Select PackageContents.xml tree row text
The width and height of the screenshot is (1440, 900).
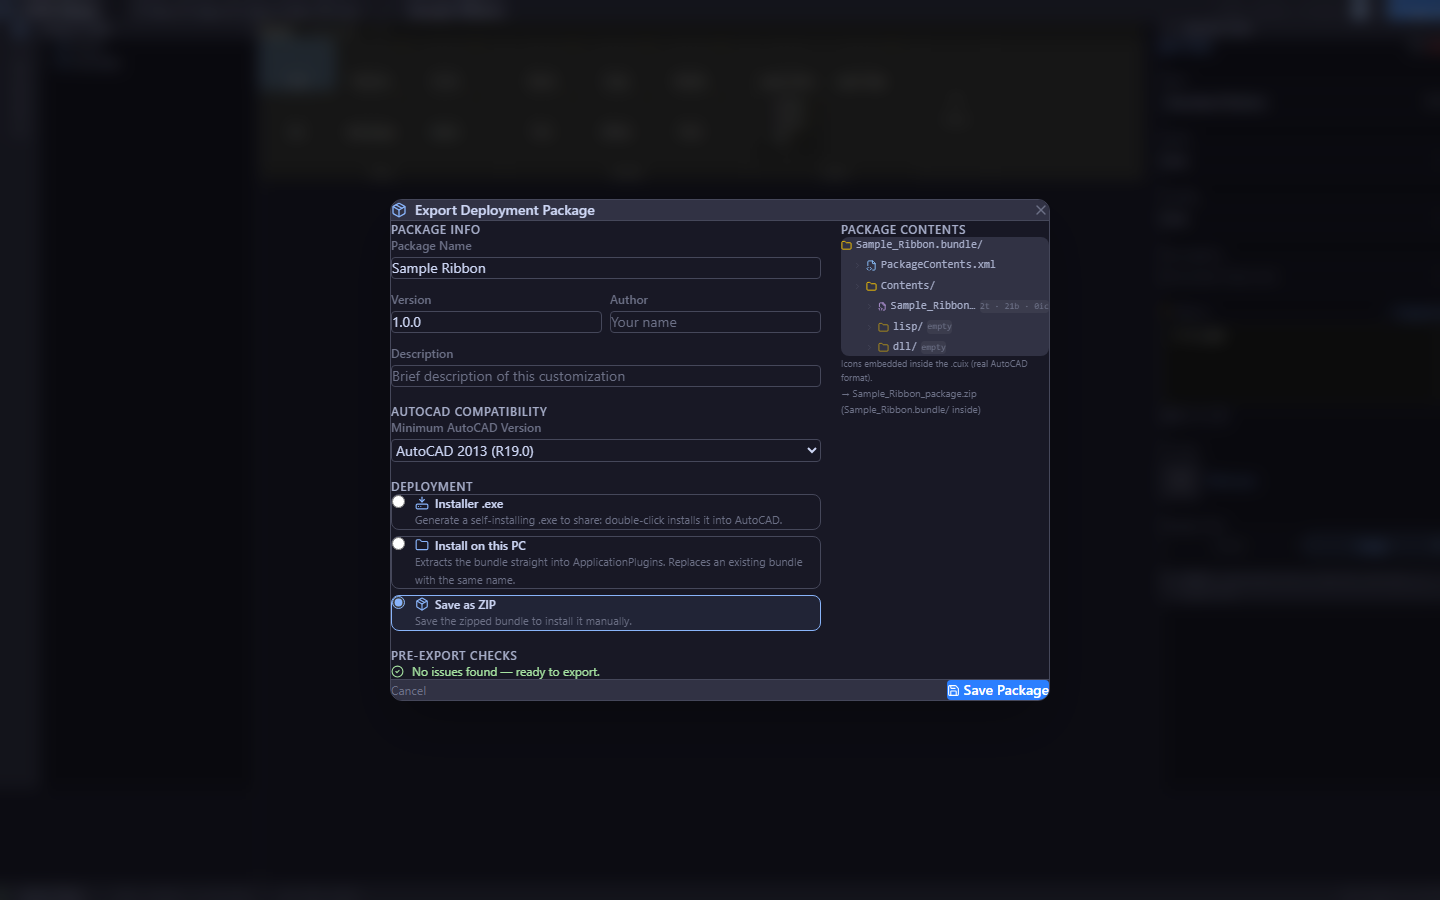[x=938, y=265]
